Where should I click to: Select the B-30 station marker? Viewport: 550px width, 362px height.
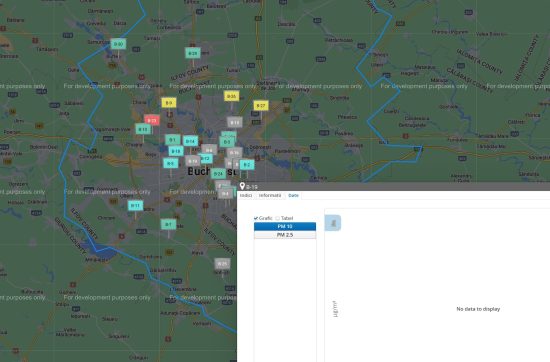pyautogui.click(x=118, y=44)
